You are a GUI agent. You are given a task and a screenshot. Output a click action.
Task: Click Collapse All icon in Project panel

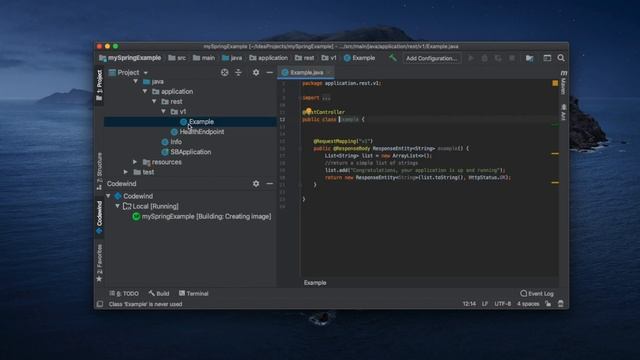(238, 72)
